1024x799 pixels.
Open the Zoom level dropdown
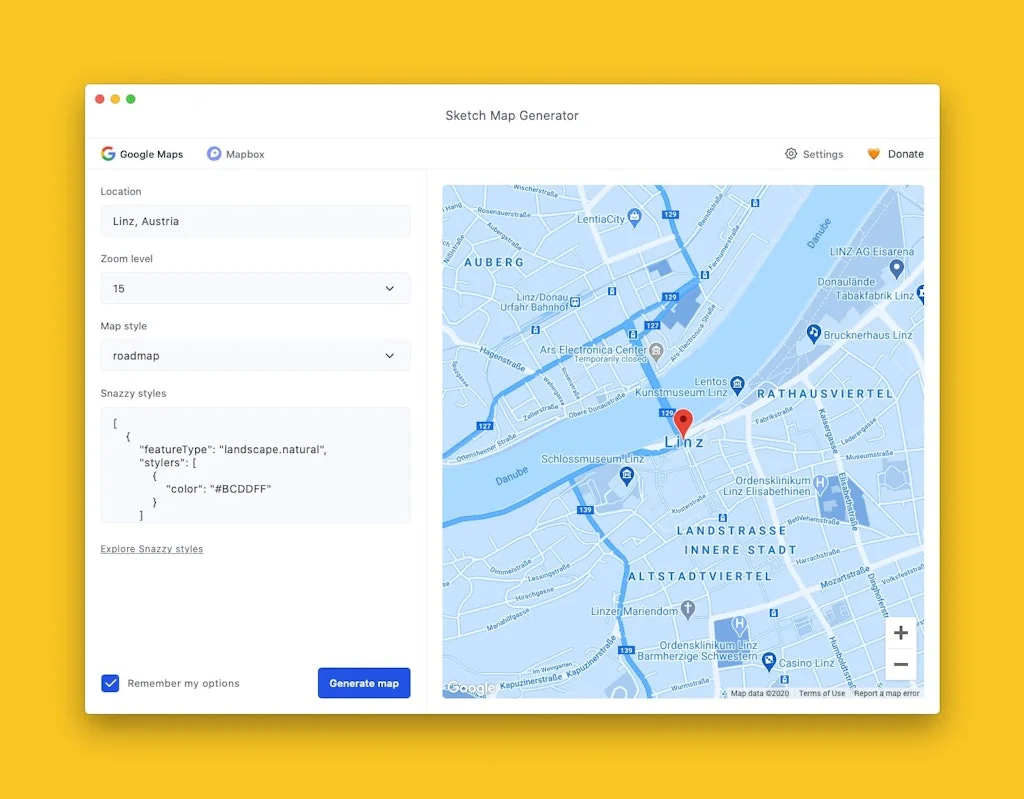[x=255, y=288]
